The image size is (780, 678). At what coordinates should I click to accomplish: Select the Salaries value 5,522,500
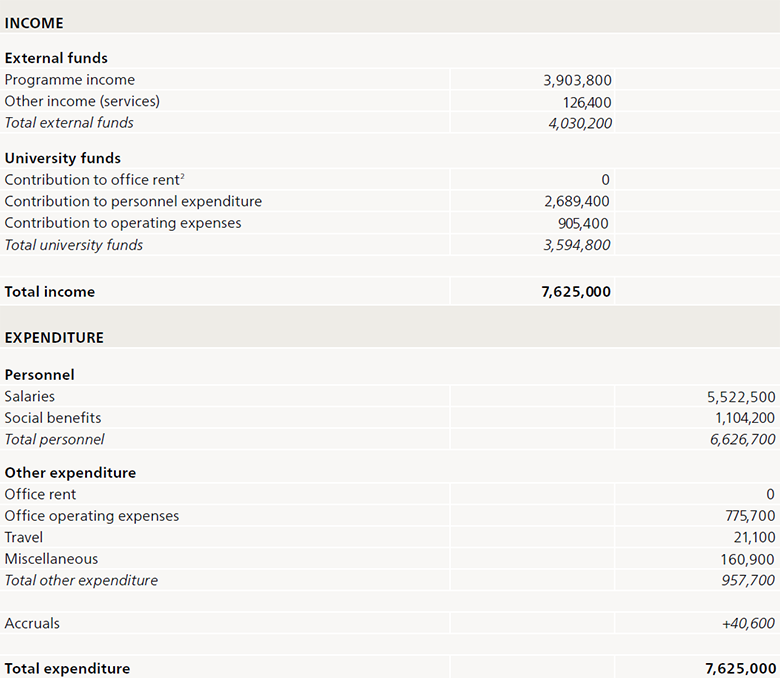(x=741, y=397)
